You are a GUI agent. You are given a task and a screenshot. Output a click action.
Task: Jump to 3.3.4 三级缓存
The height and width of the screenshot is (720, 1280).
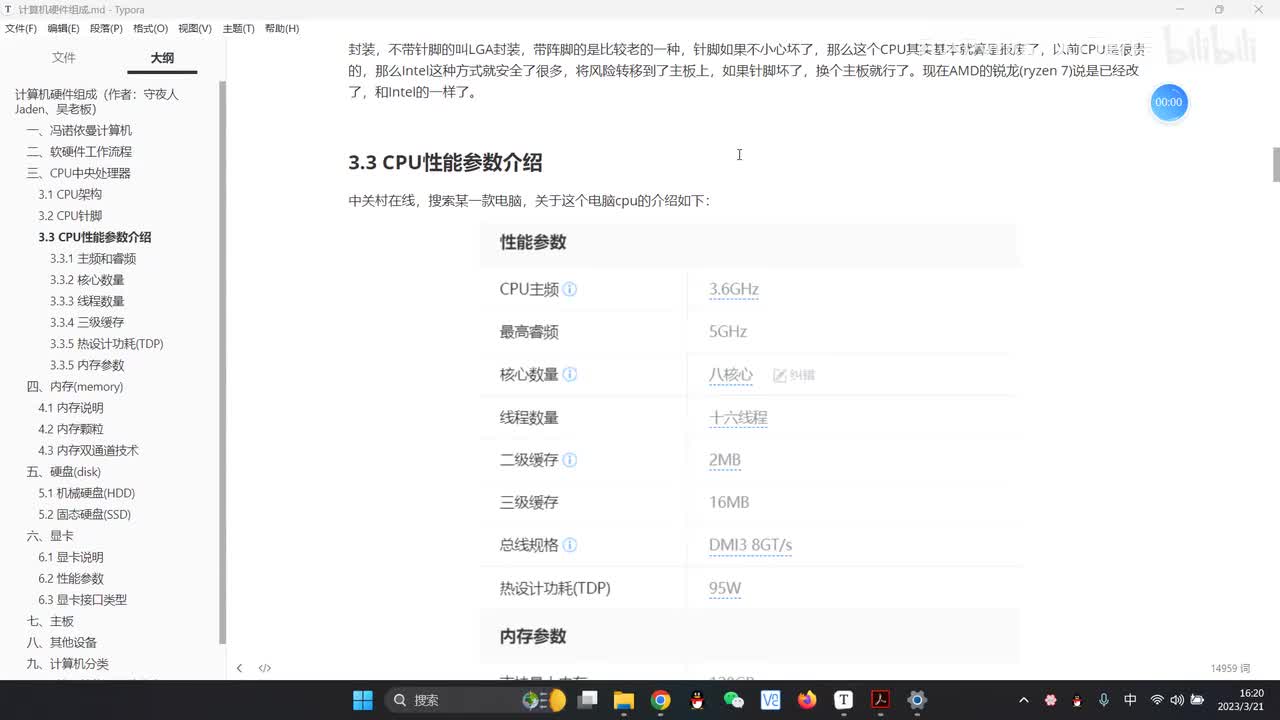87,322
